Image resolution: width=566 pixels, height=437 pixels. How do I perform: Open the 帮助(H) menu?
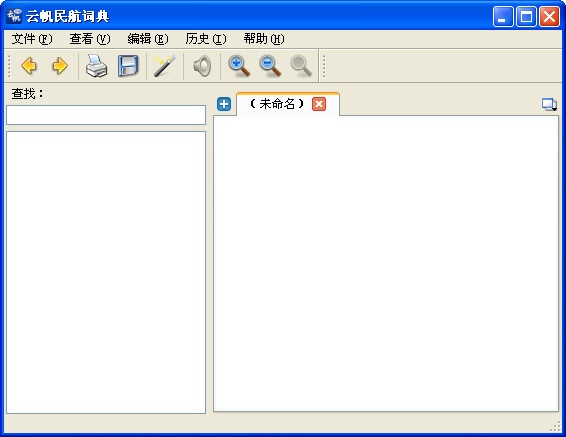tap(264, 39)
